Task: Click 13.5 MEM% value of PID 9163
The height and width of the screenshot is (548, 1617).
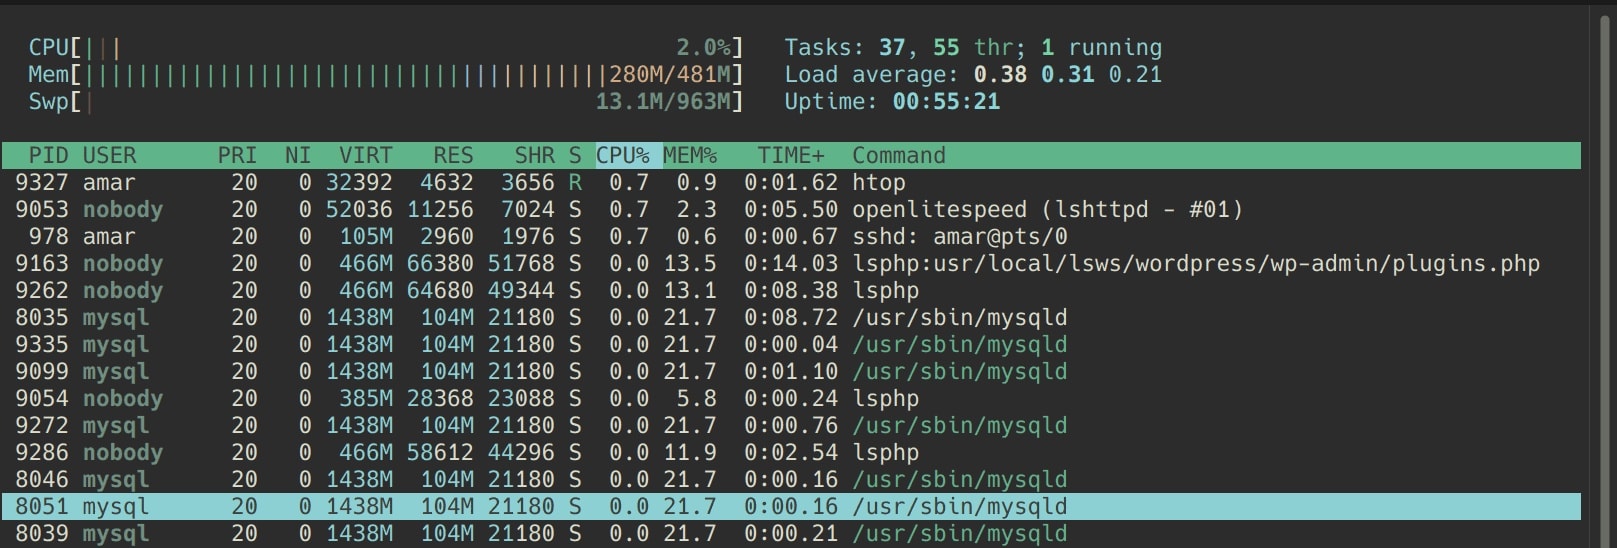Action: pyautogui.click(x=690, y=264)
